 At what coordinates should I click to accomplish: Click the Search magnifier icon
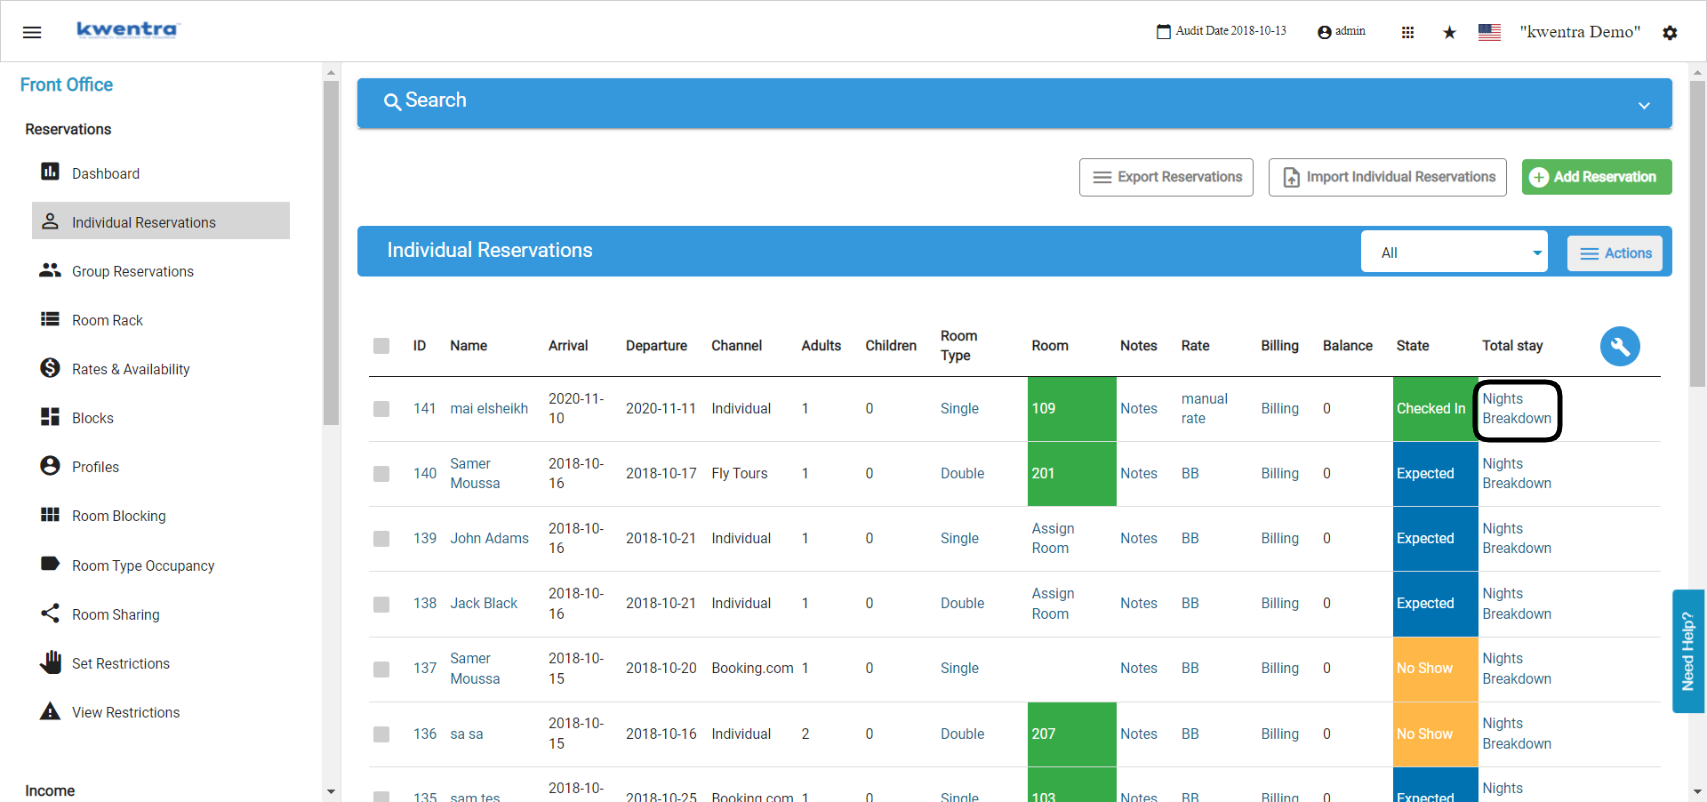392,102
